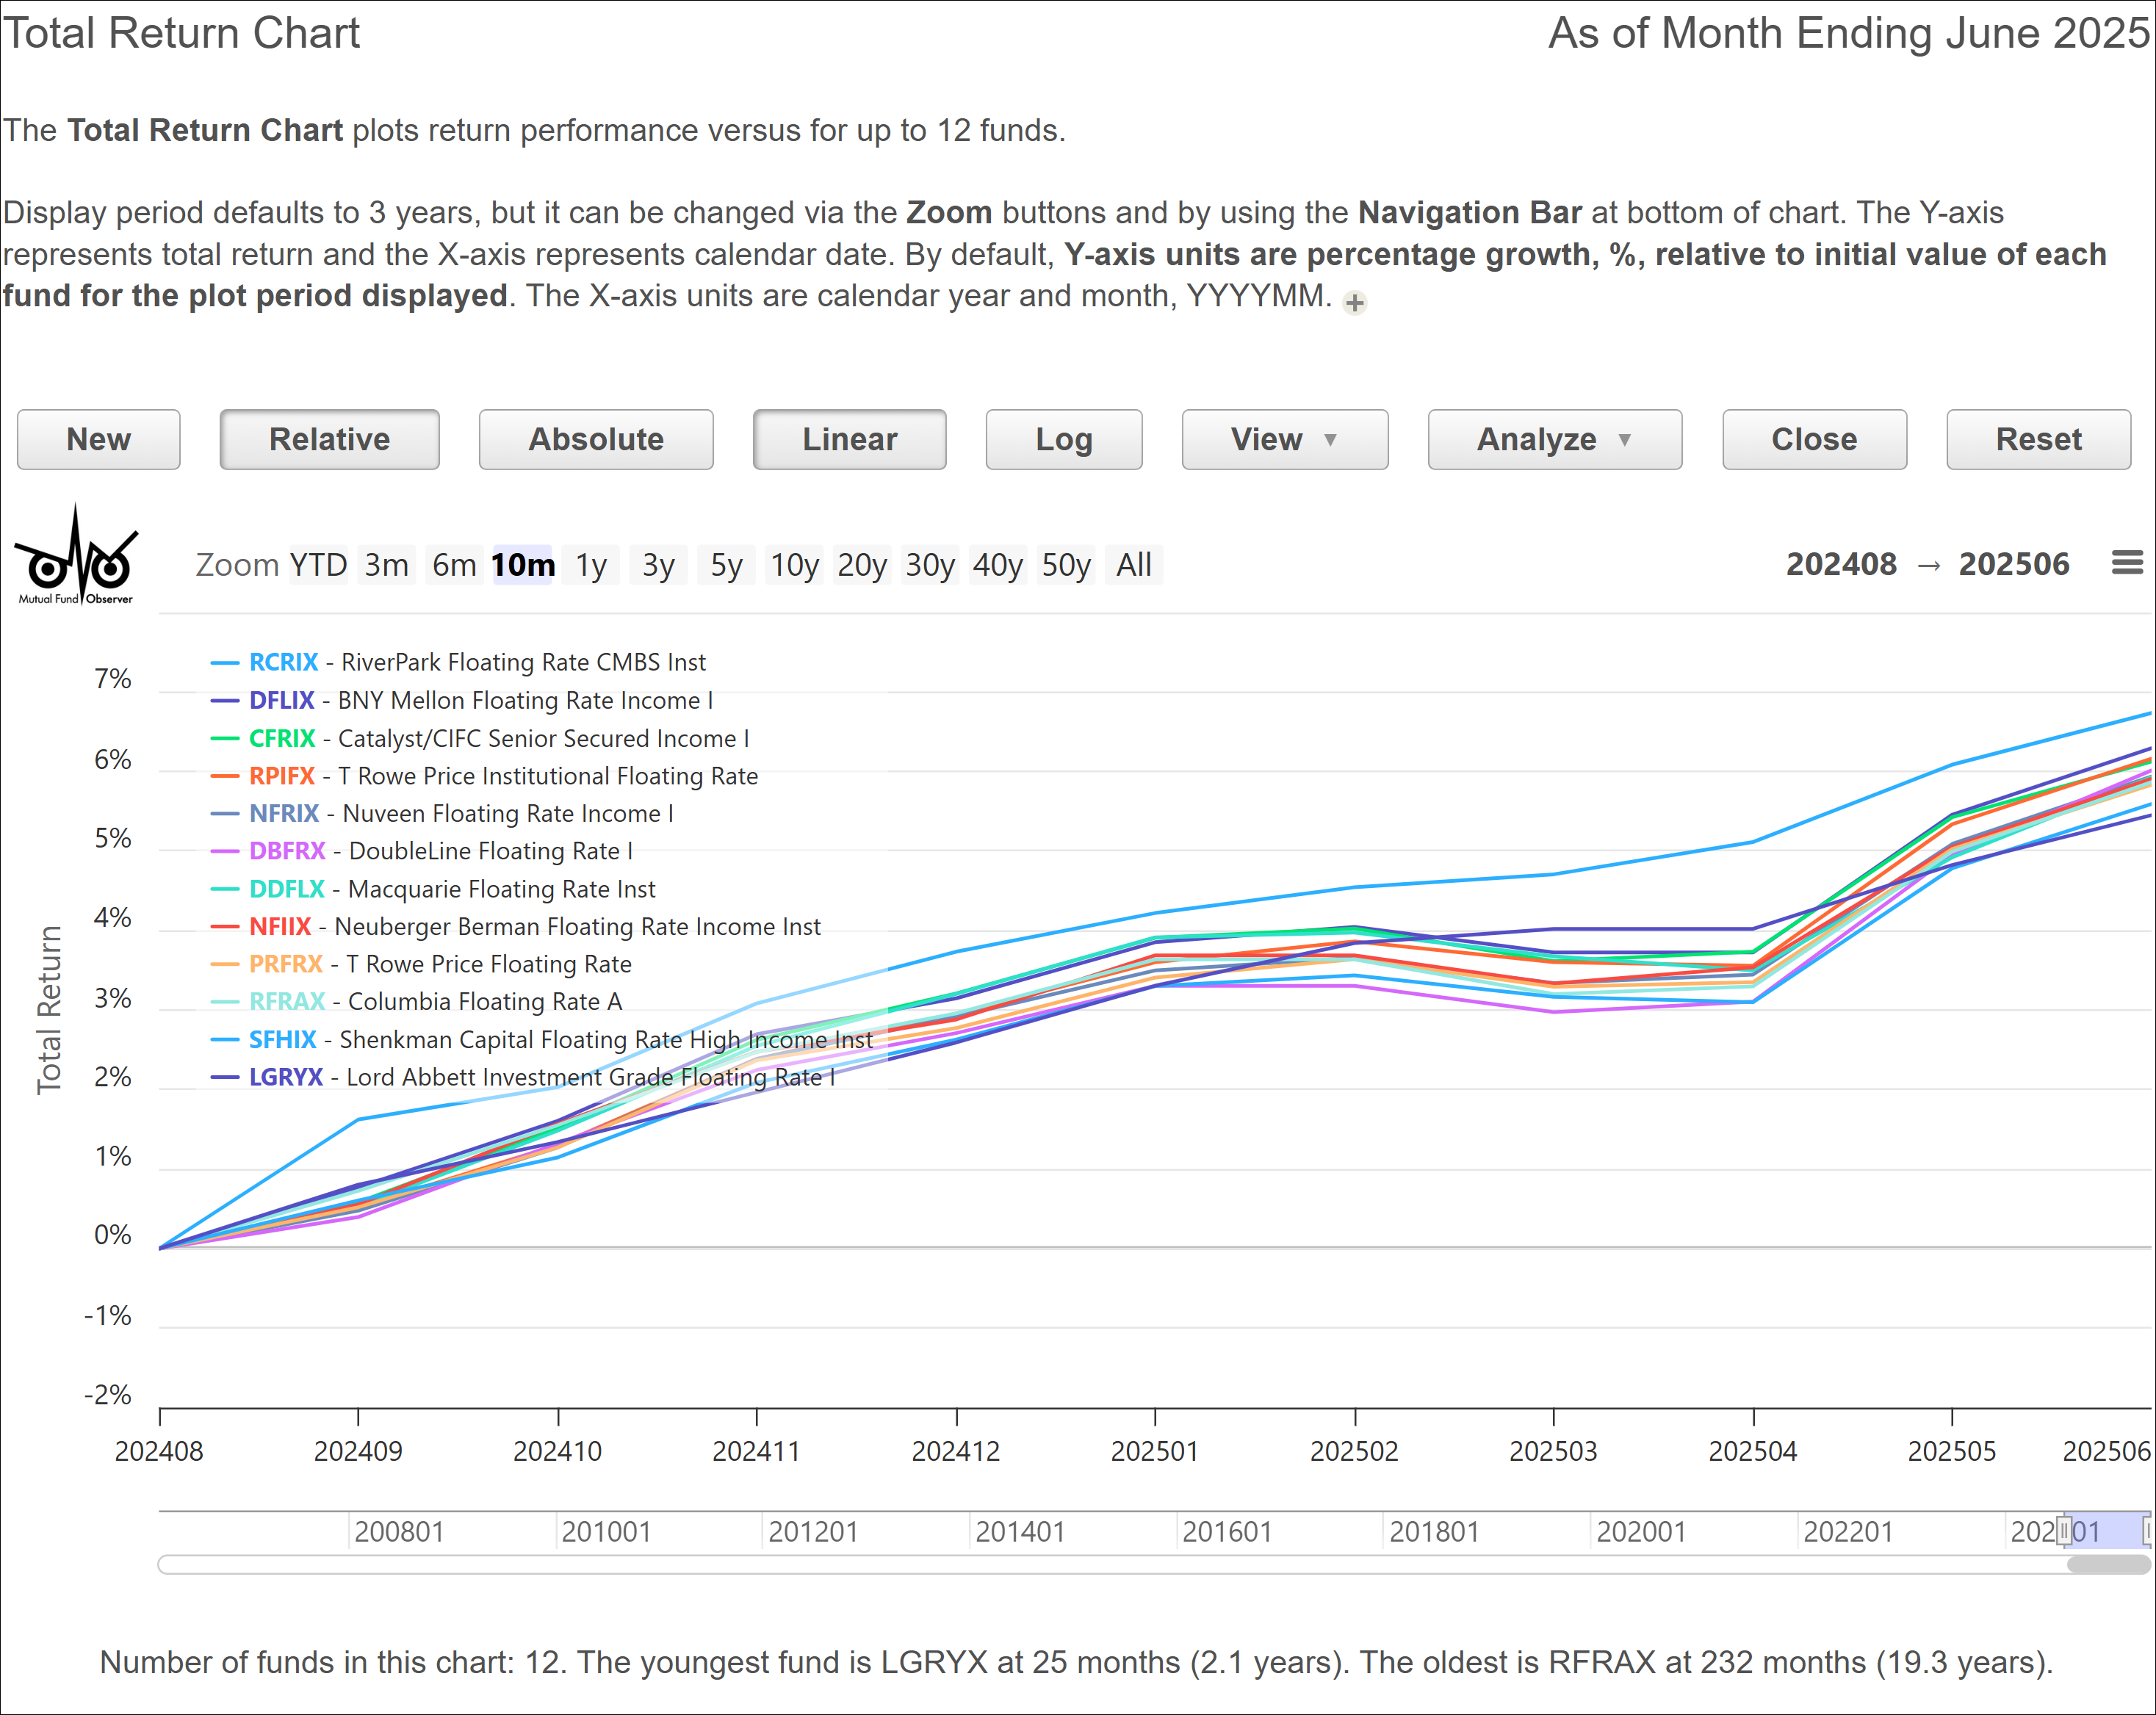The width and height of the screenshot is (2156, 1715).
Task: Set zoom to 3y
Action: pyautogui.click(x=658, y=565)
